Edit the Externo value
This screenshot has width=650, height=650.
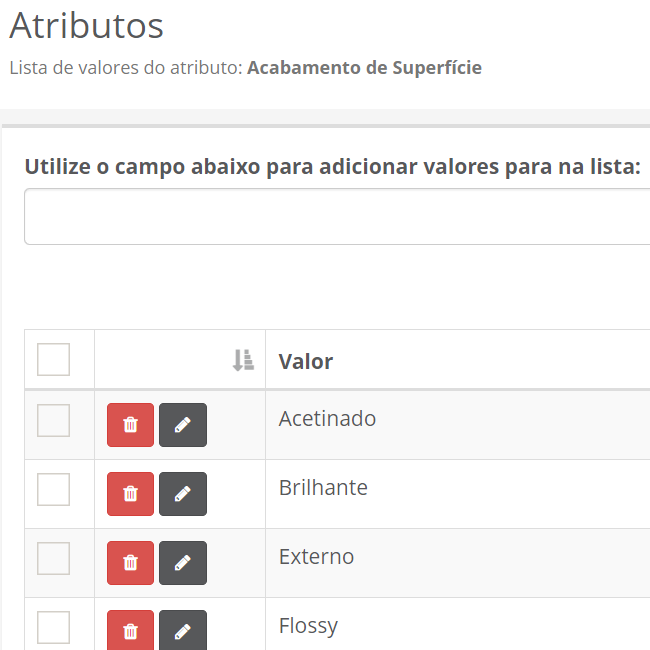tap(182, 563)
